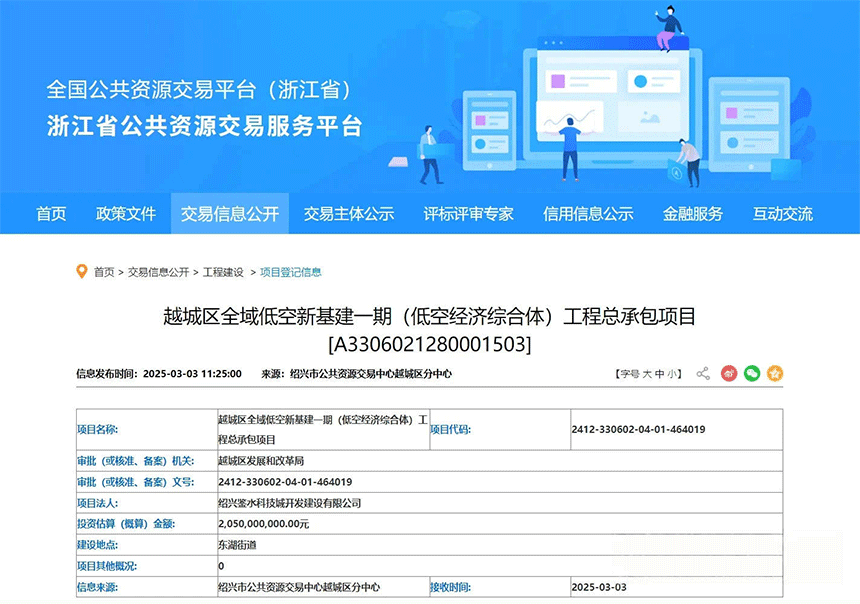Open the 首页 navigation tab
The height and width of the screenshot is (604, 860).
click(51, 214)
